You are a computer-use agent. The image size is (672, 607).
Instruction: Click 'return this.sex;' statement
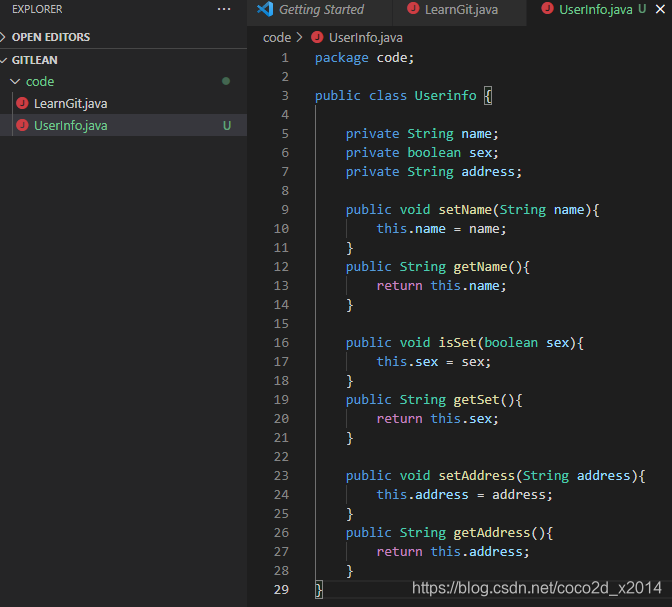click(438, 419)
